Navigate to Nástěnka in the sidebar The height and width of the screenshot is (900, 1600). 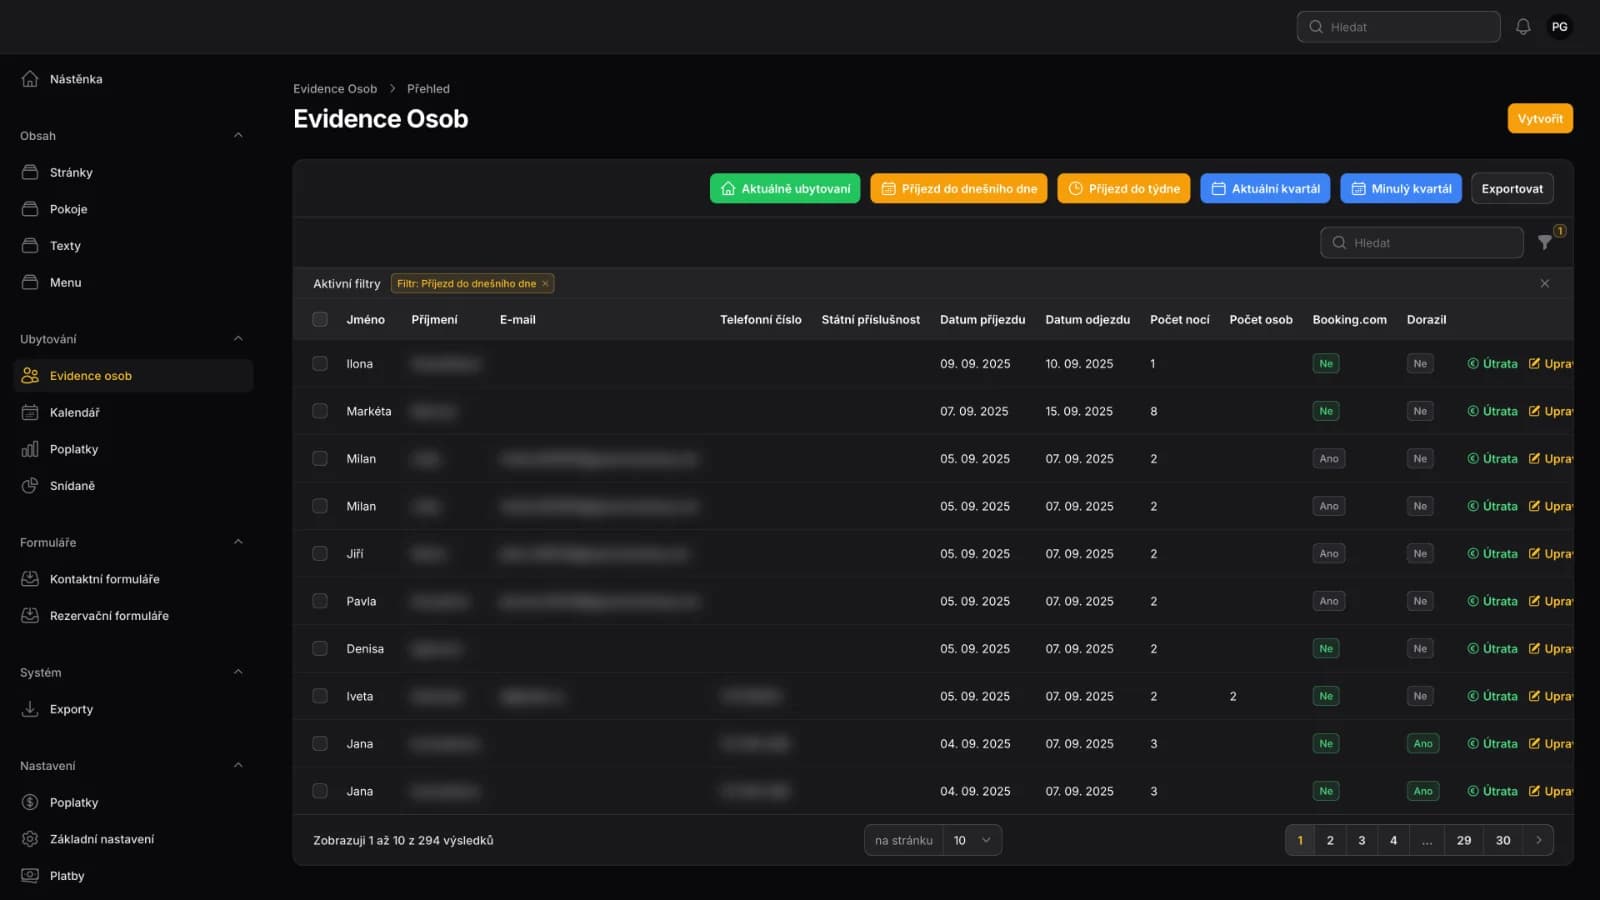pos(75,79)
